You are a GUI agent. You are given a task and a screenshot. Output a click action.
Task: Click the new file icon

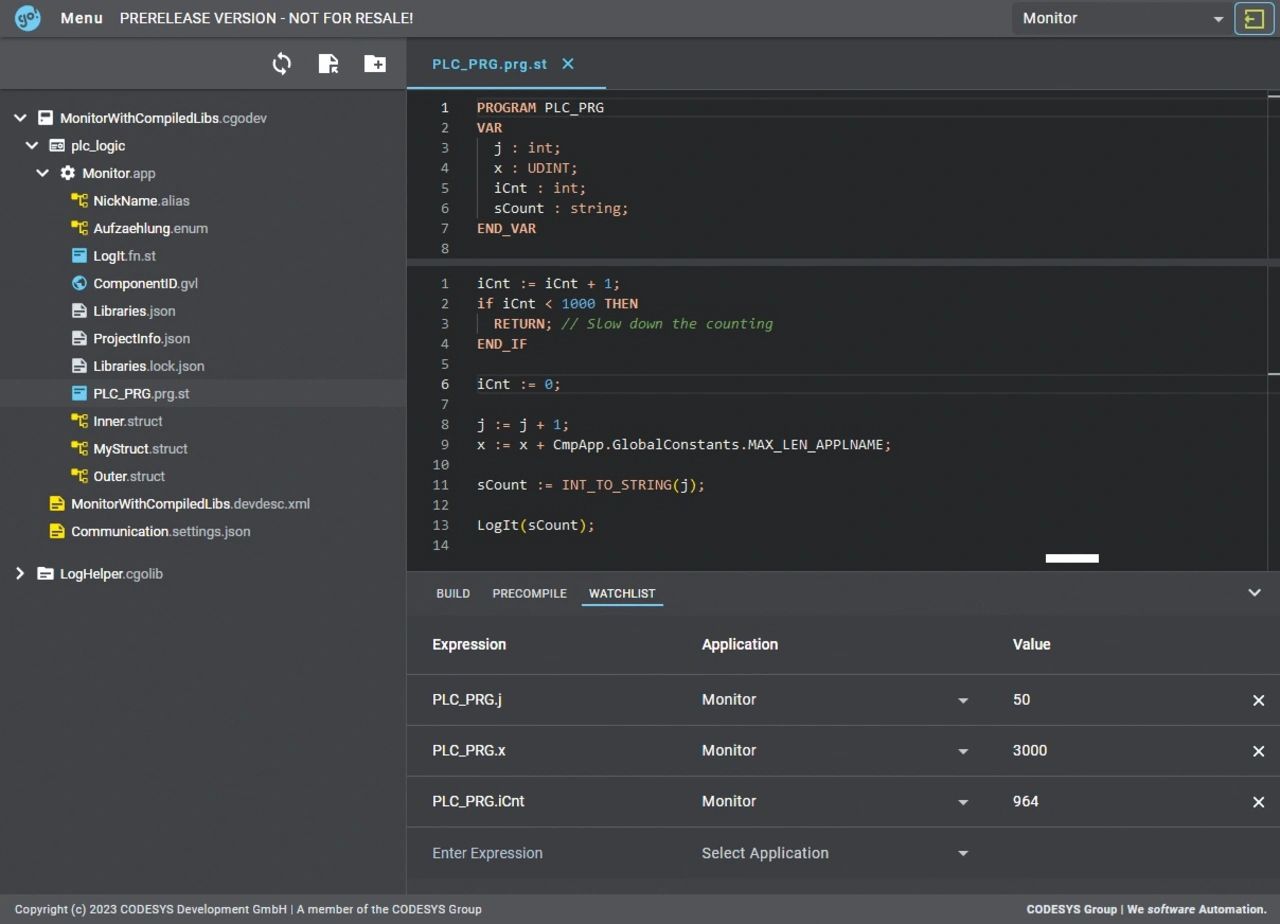(328, 64)
